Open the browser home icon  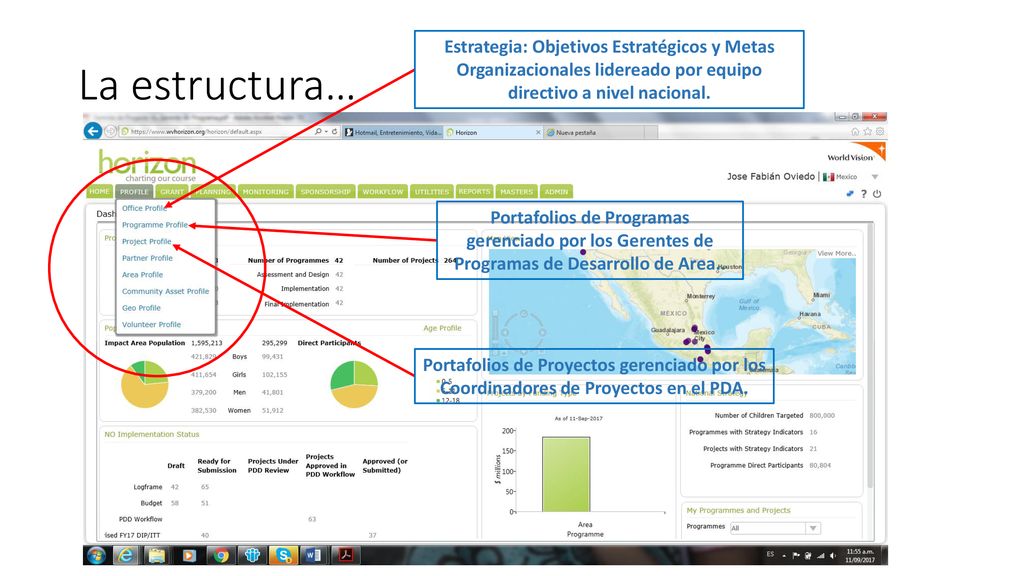tap(855, 131)
